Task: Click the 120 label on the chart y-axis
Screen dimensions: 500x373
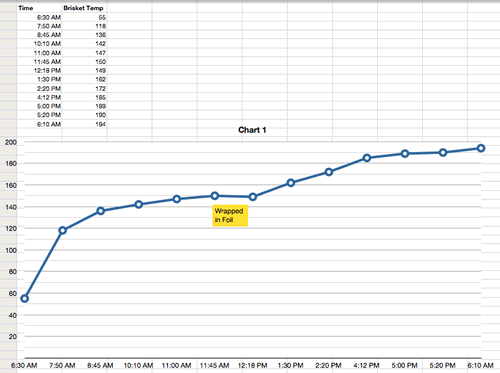Action: pyautogui.click(x=11, y=229)
